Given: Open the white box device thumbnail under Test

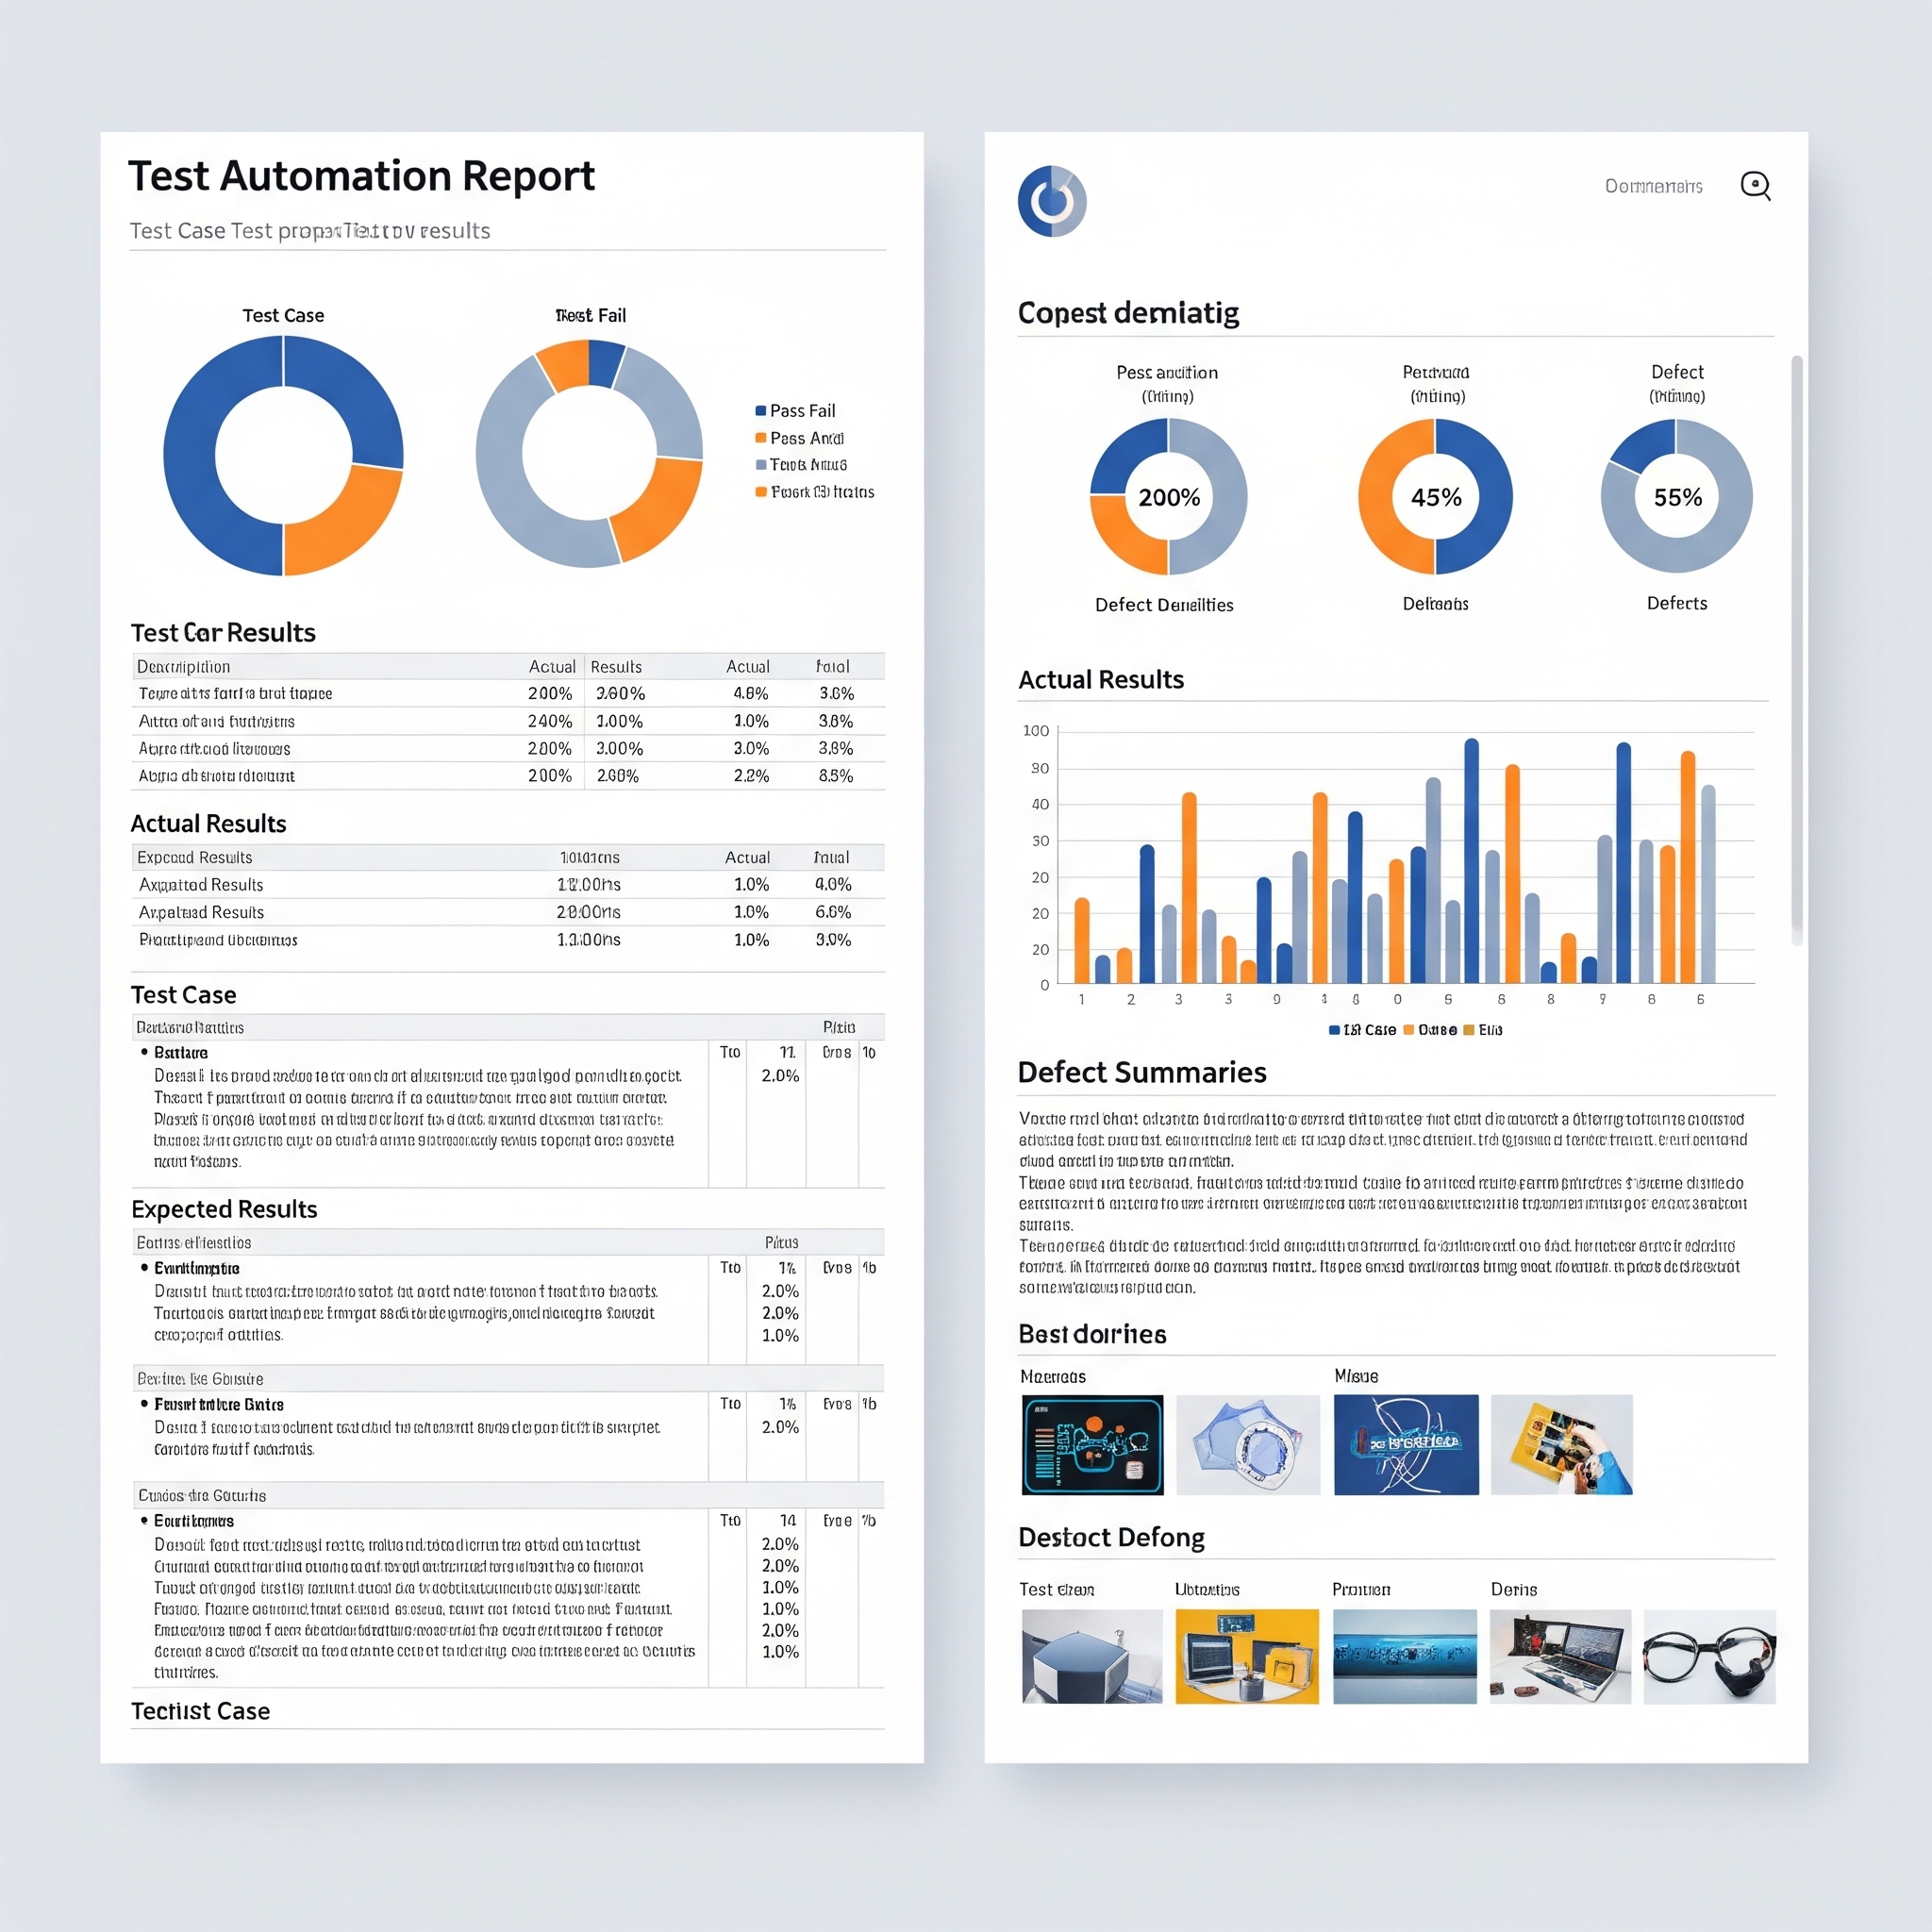Looking at the screenshot, I should coord(1092,1657).
